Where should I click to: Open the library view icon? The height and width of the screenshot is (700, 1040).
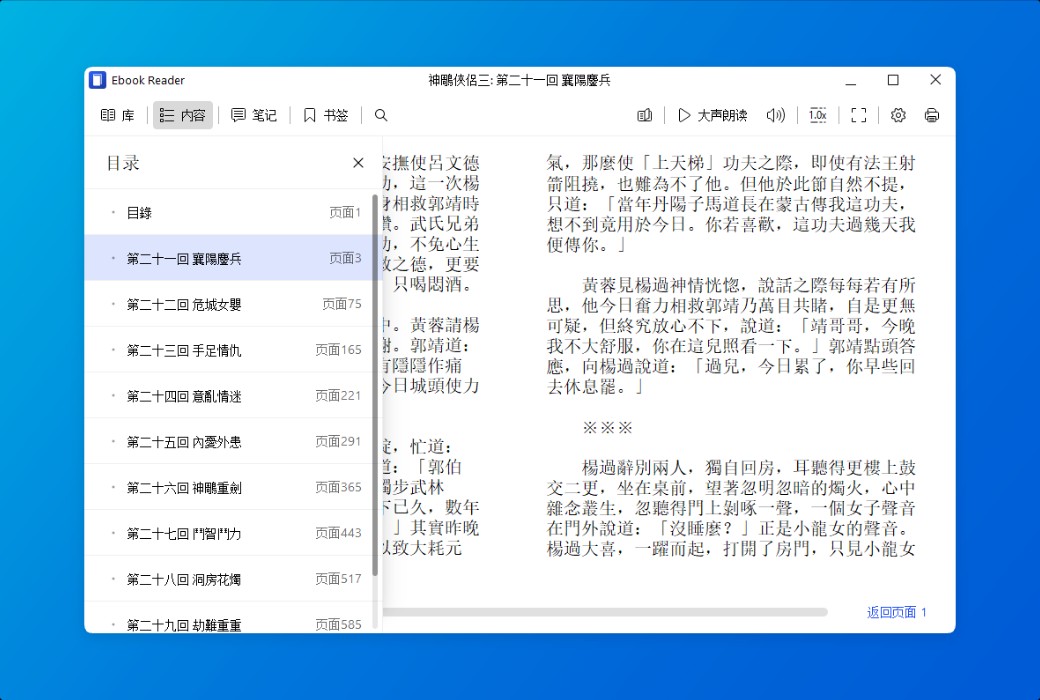point(117,115)
